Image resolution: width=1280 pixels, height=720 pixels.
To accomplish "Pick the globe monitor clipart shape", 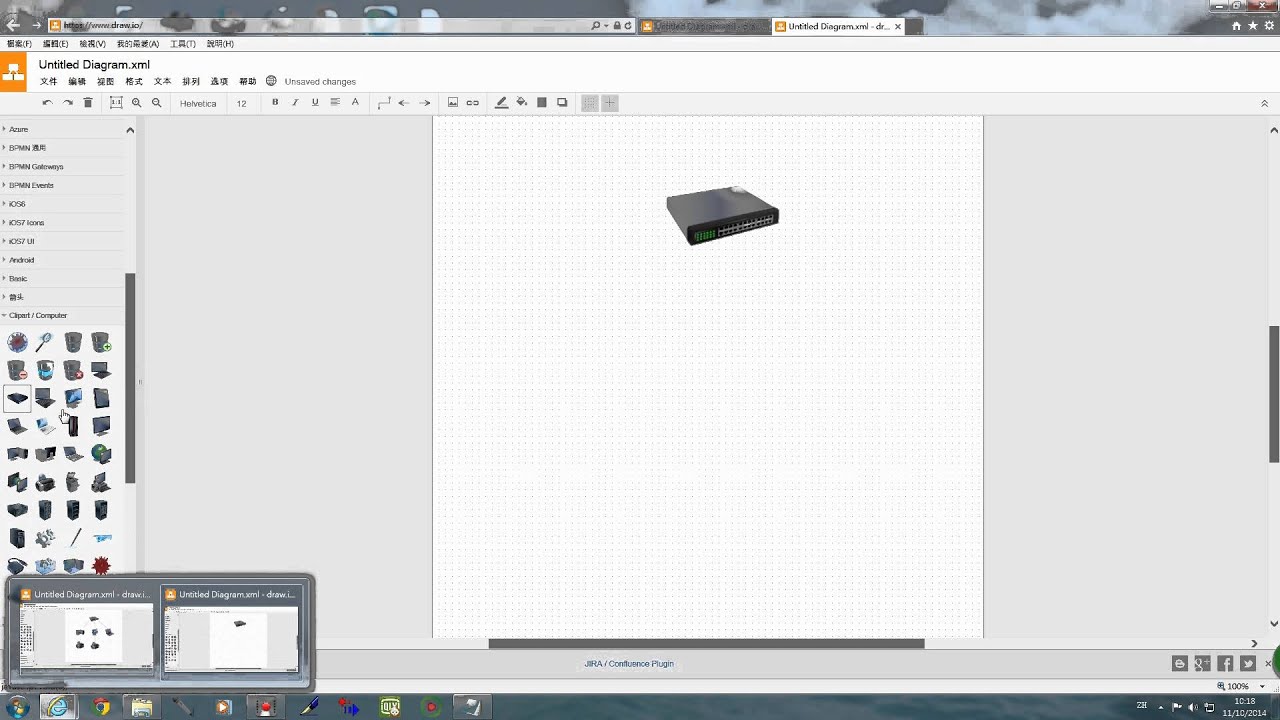I will click(101, 454).
